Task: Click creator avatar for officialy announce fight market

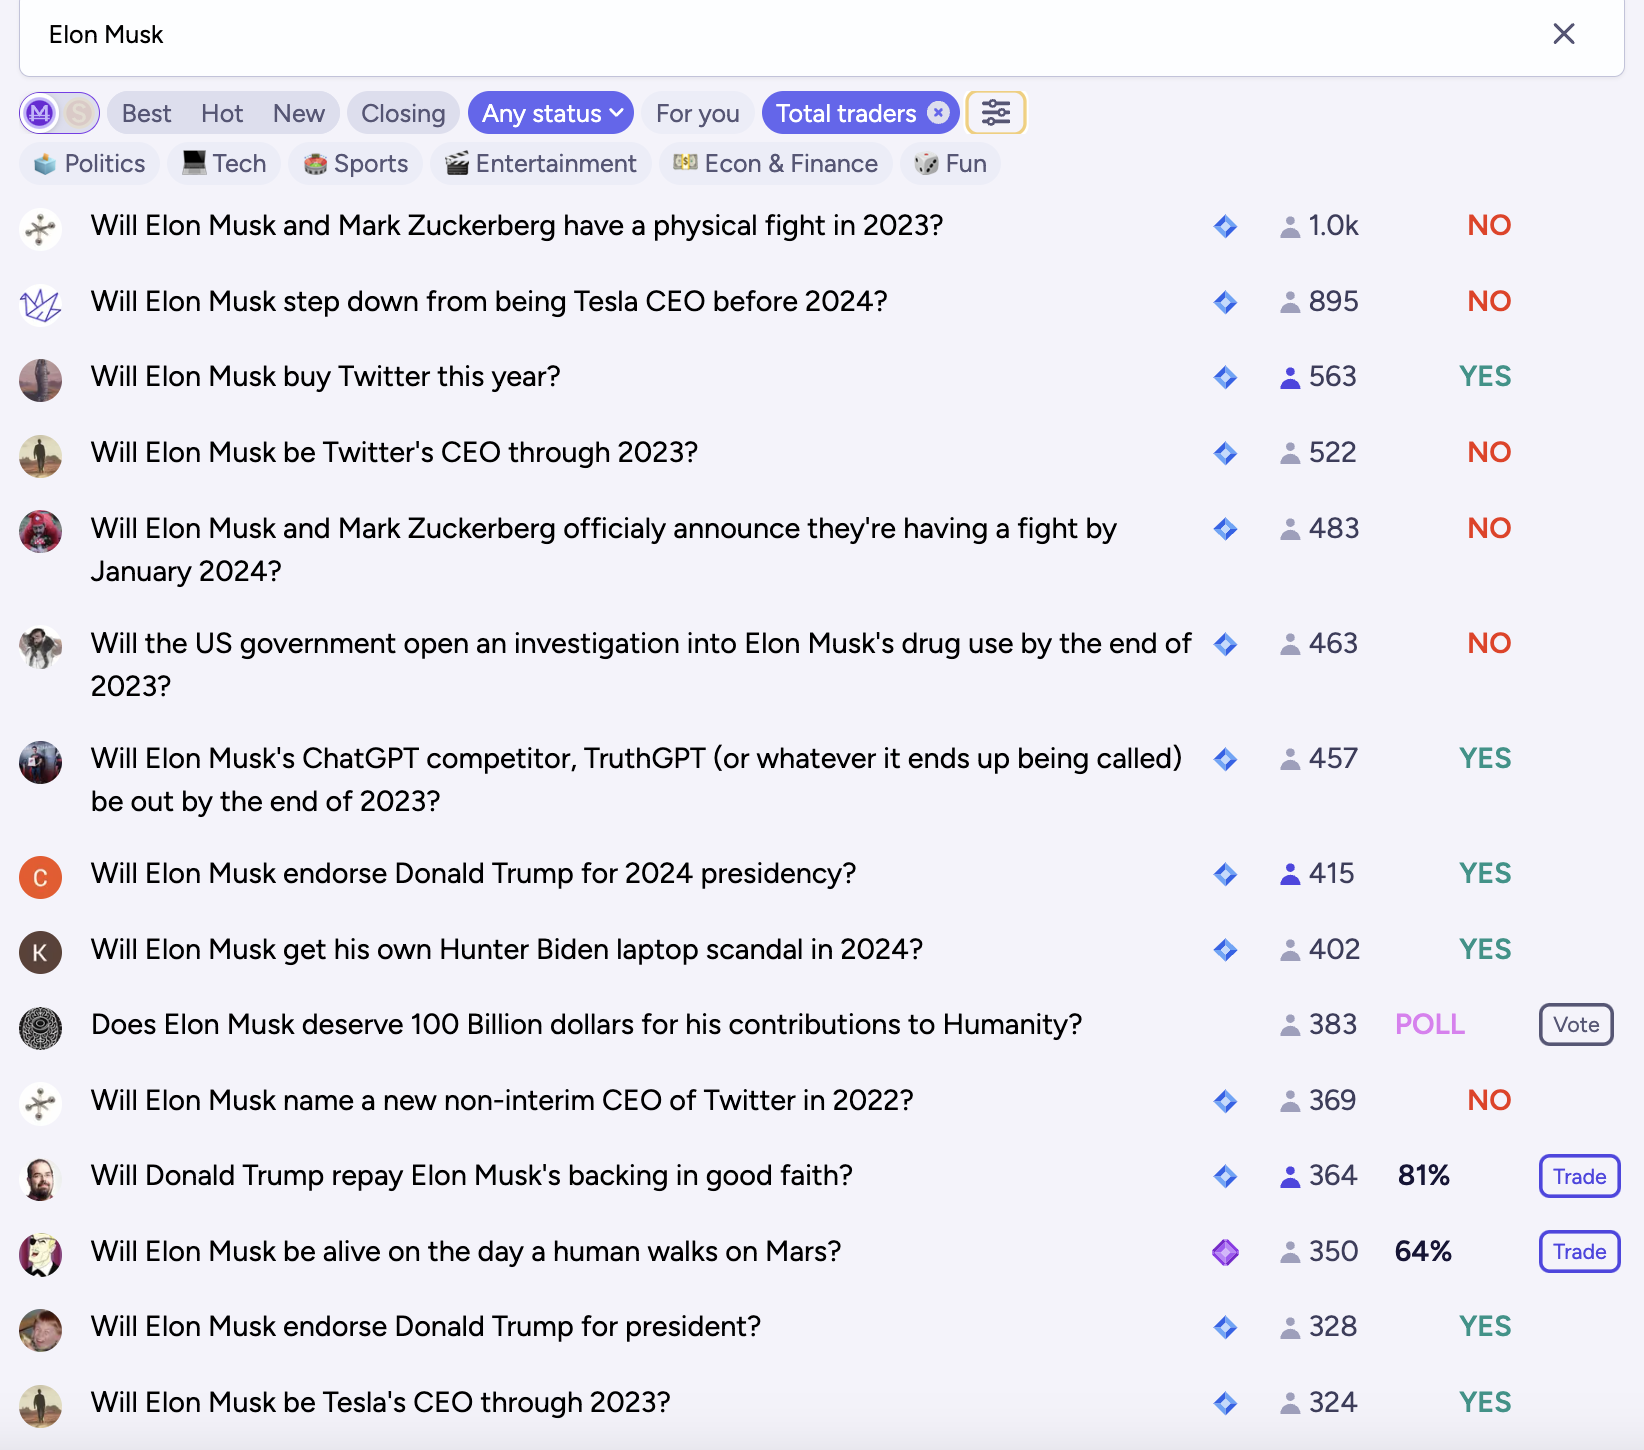Action: pyautogui.click(x=41, y=532)
